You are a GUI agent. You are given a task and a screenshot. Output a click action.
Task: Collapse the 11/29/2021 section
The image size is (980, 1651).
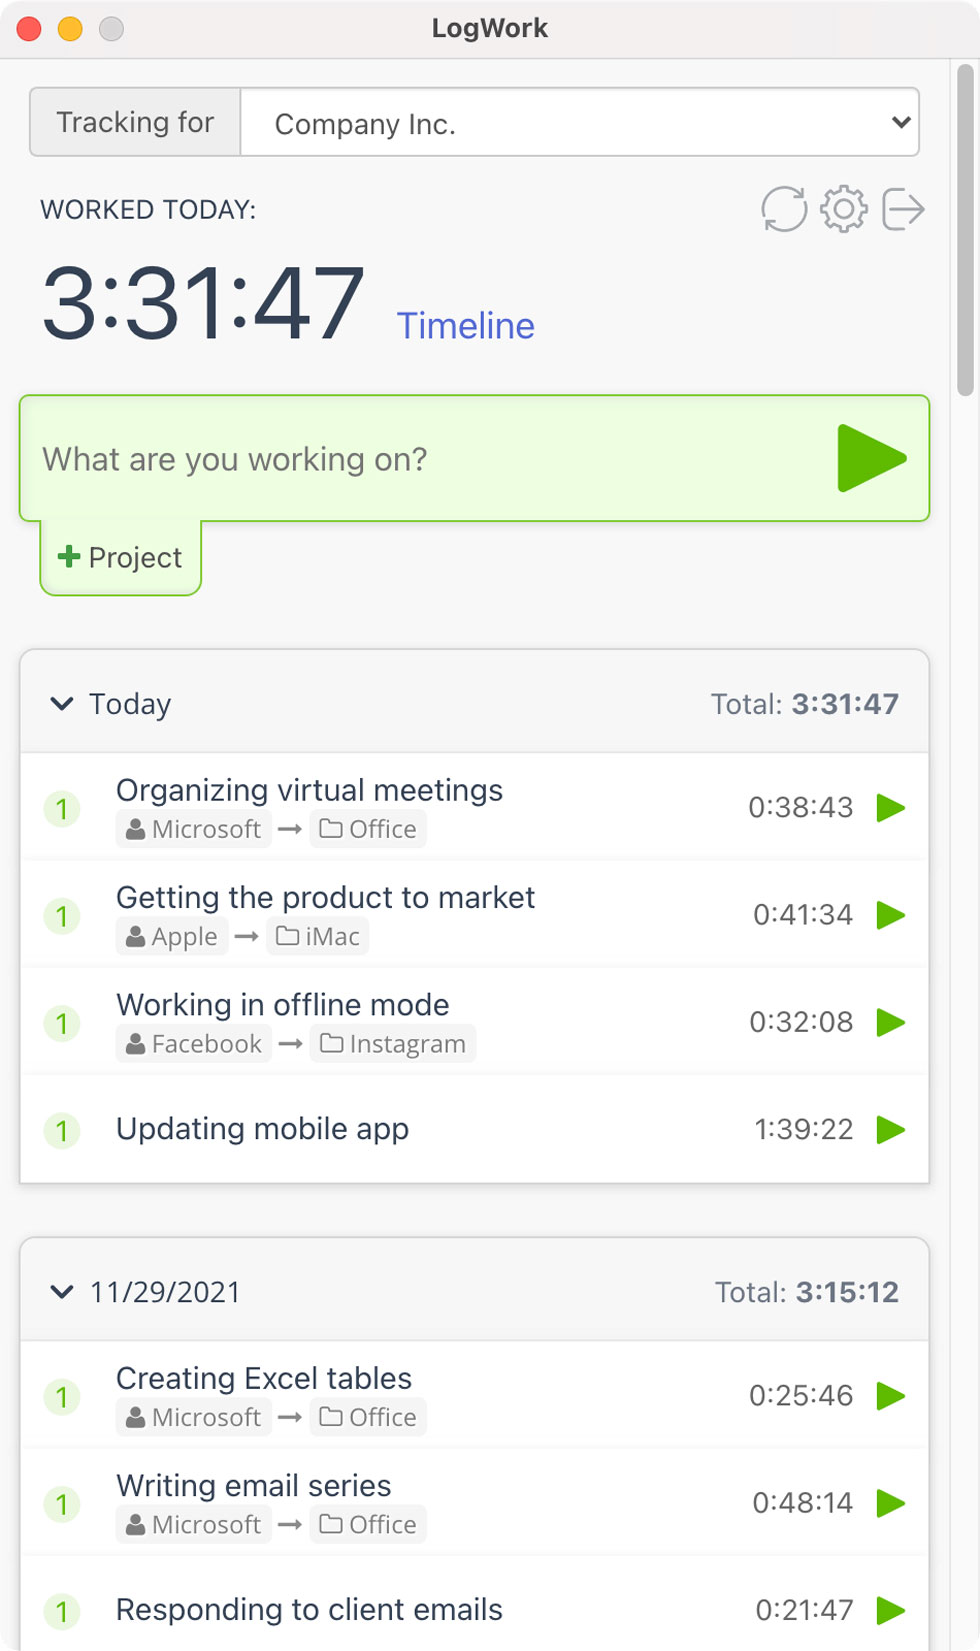pyautogui.click(x=62, y=1292)
